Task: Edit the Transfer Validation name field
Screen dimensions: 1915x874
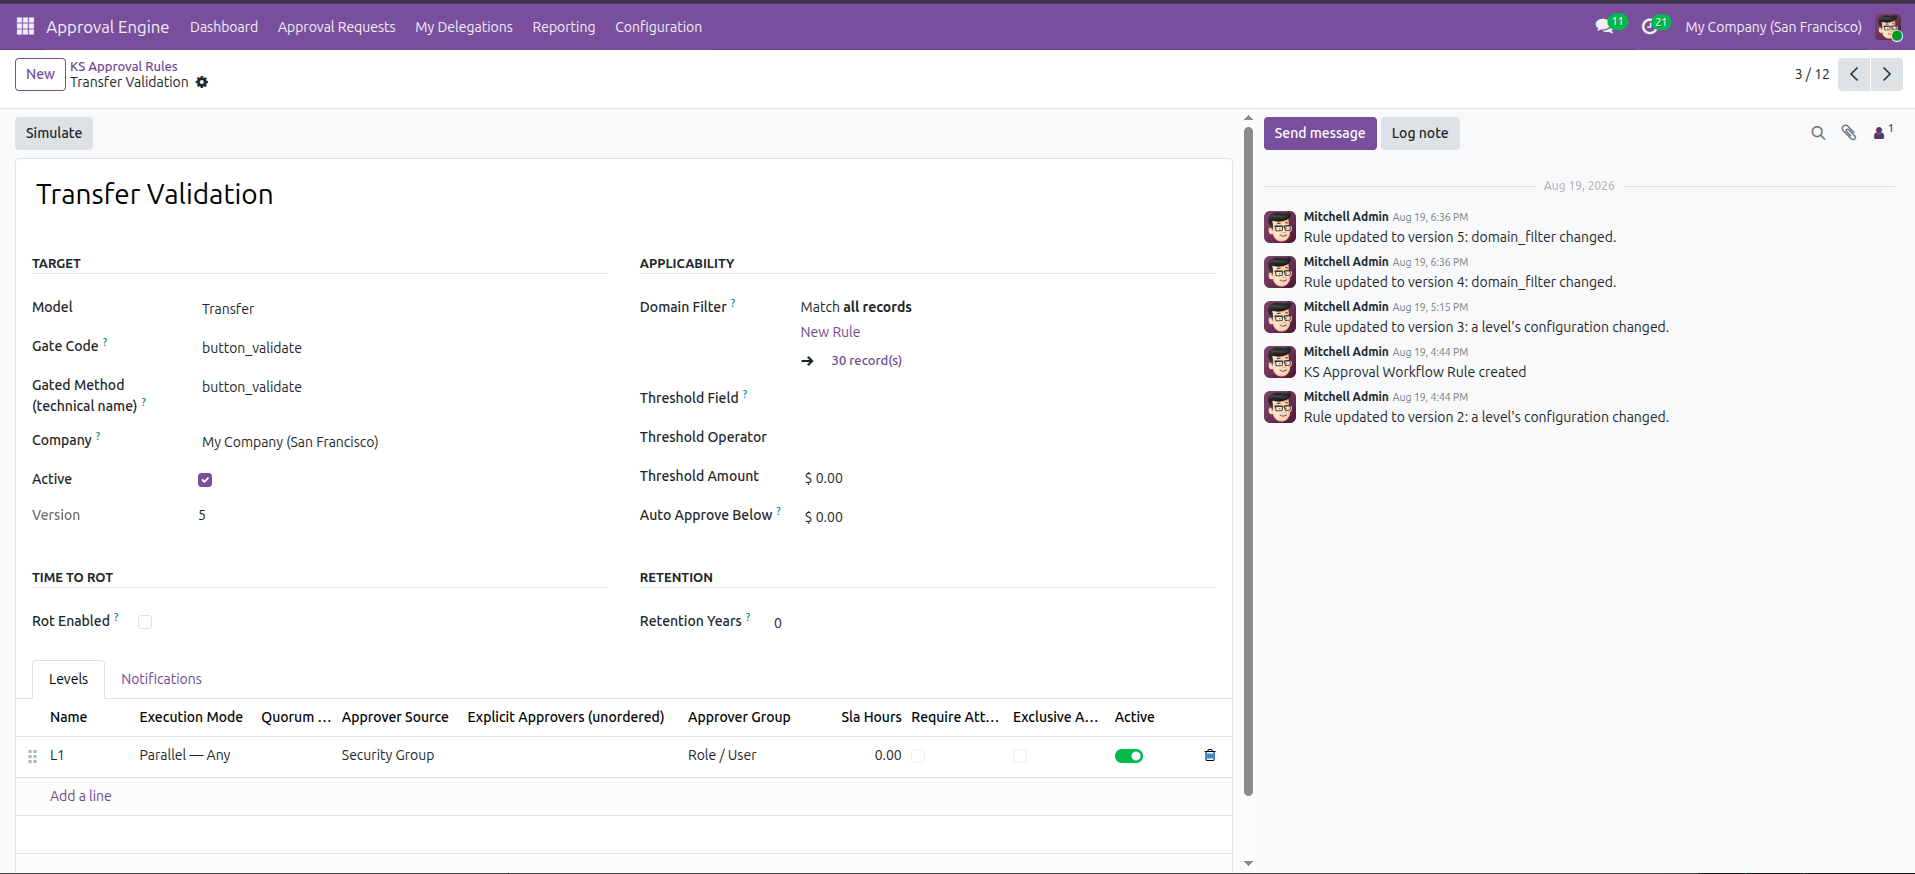Action: (x=624, y=194)
